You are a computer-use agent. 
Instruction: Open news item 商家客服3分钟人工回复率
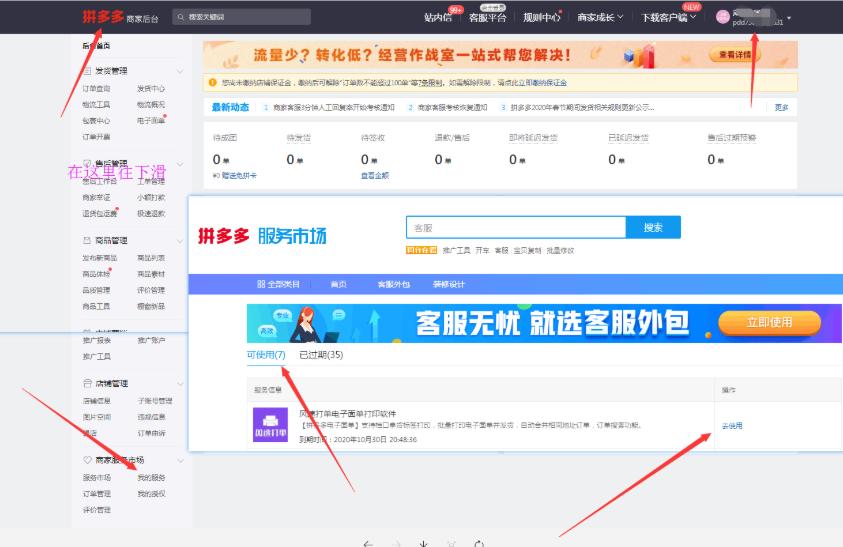[333, 108]
